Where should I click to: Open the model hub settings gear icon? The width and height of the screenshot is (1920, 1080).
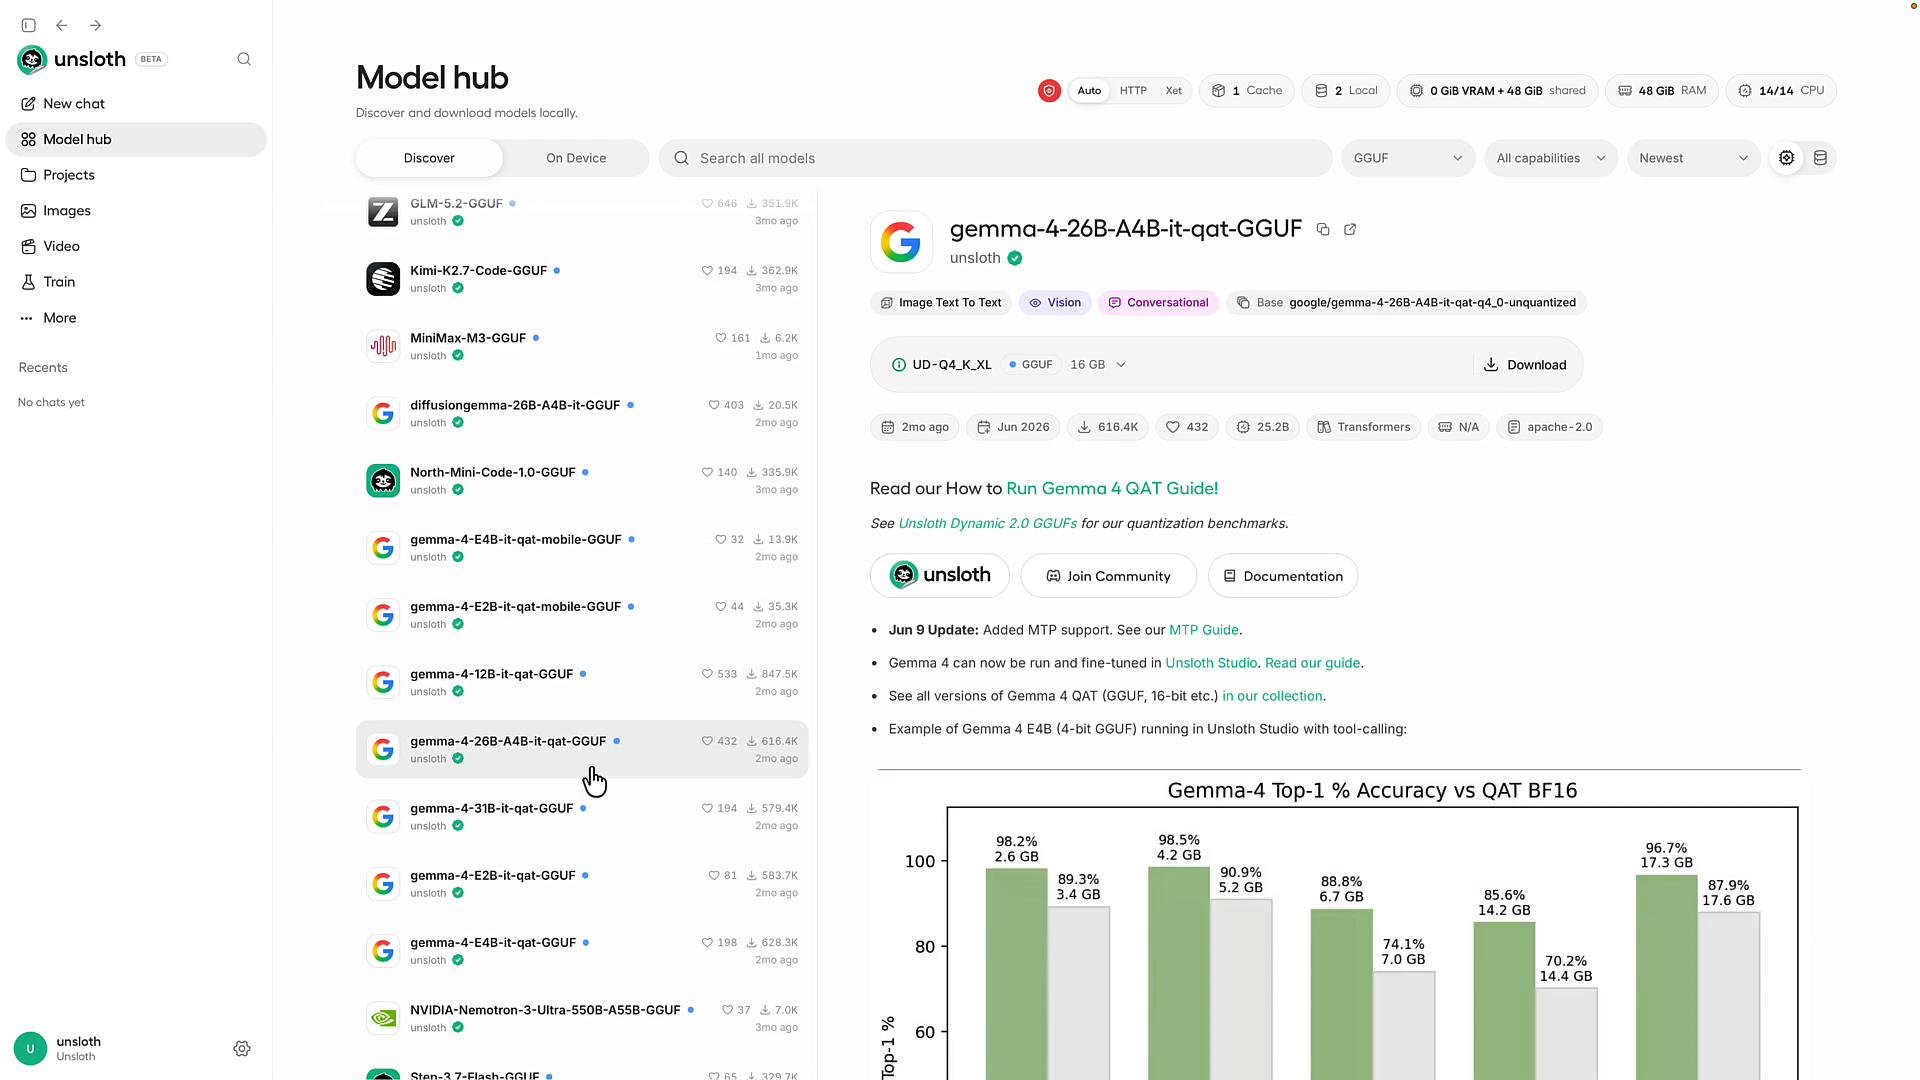pos(1787,158)
